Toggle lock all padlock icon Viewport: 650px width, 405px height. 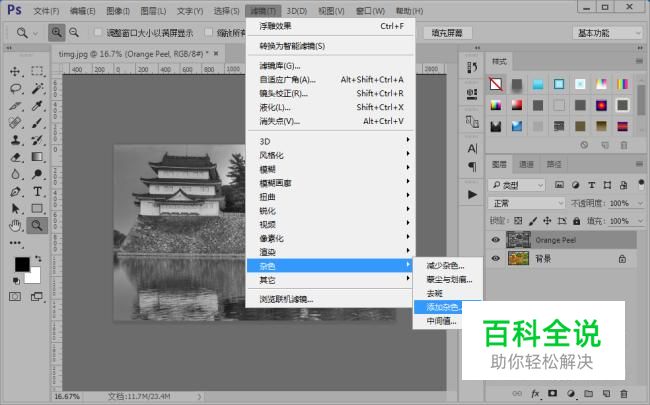pos(577,221)
